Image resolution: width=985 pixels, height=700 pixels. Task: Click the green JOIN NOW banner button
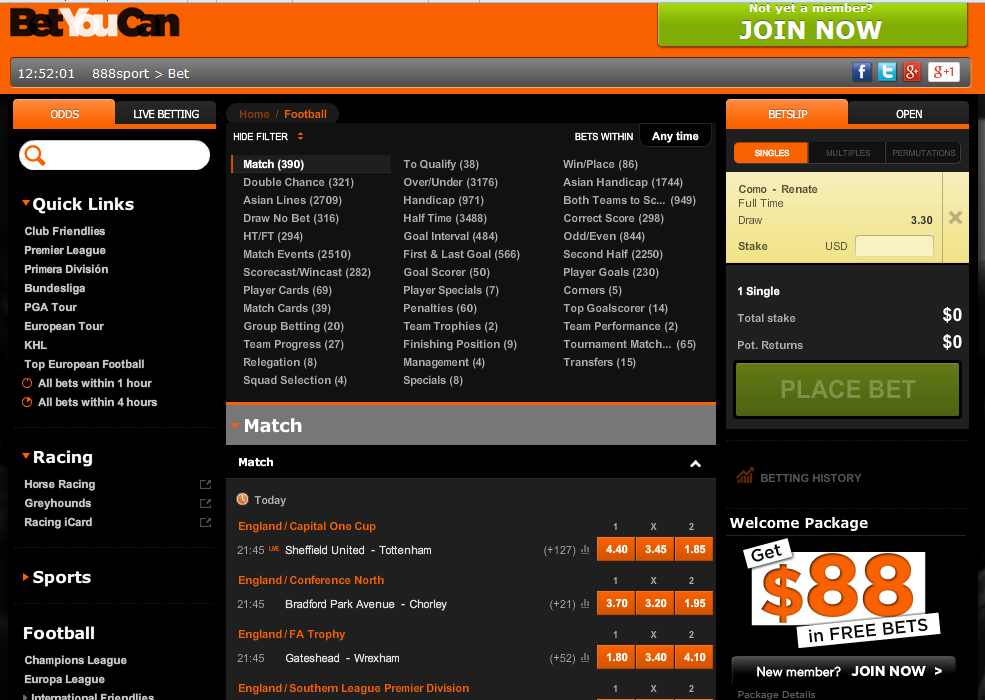[x=812, y=24]
